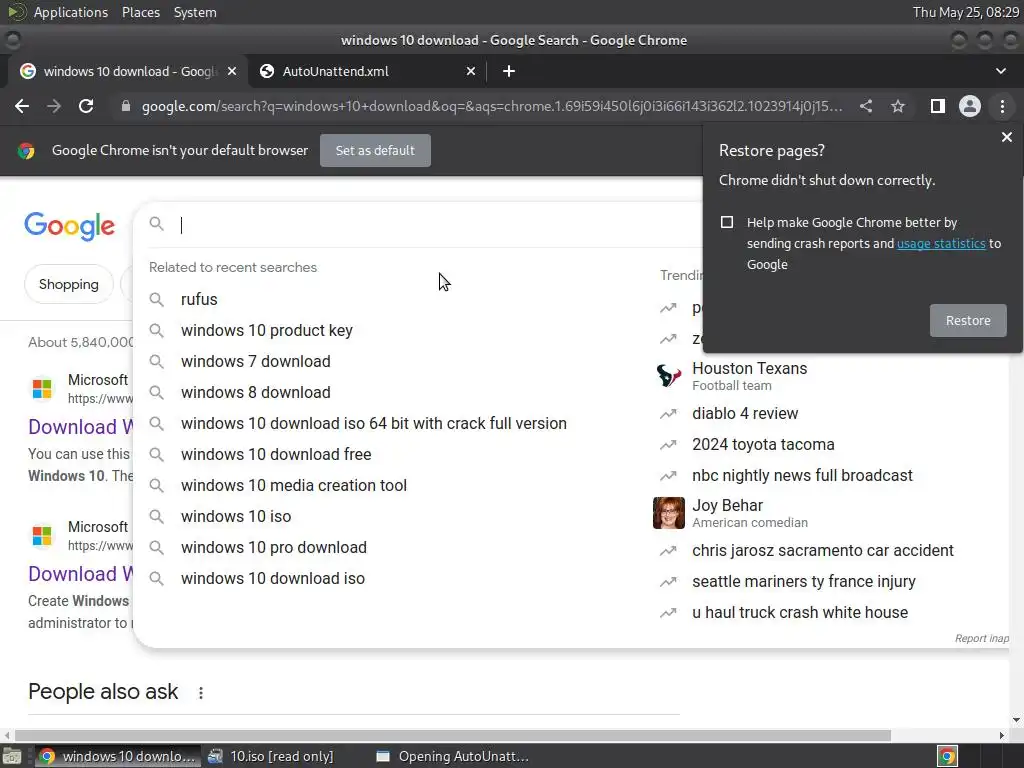1024x768 pixels.
Task: Open the Chrome three-dot menu
Action: [1002, 106]
